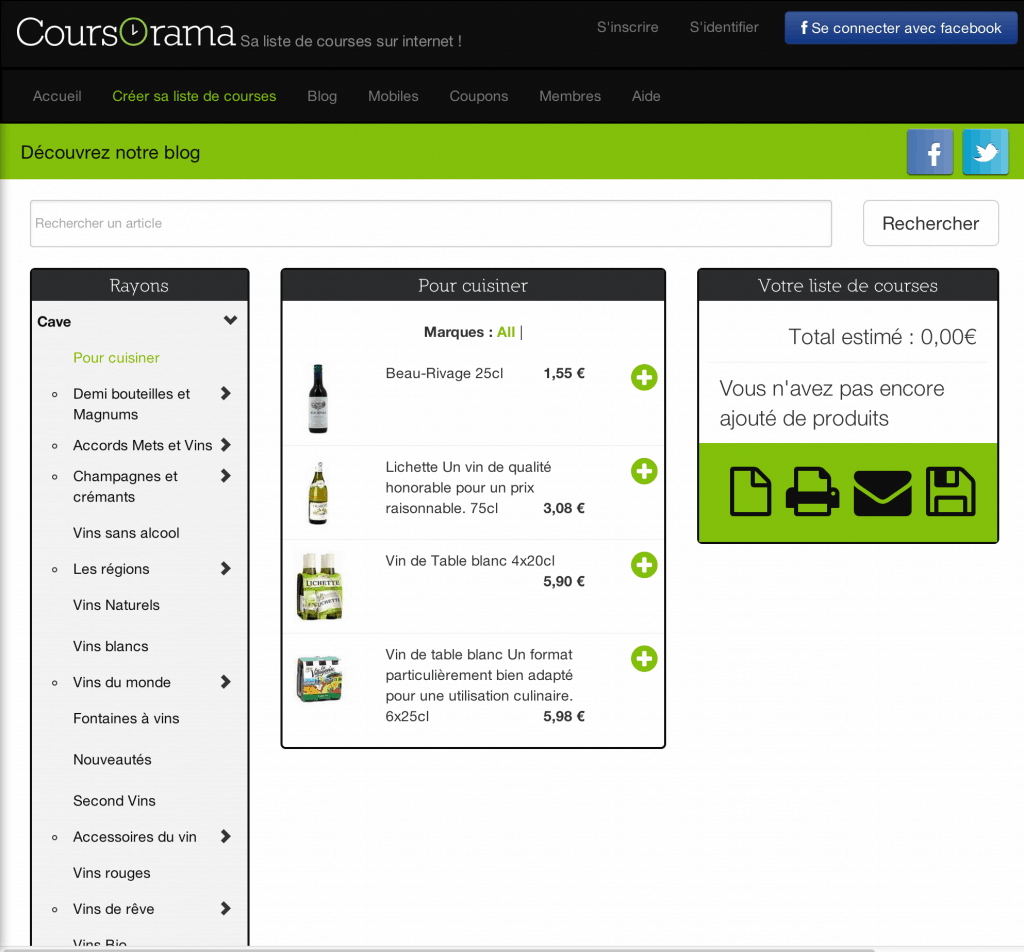Select Fontaines à vins category

[x=126, y=718]
